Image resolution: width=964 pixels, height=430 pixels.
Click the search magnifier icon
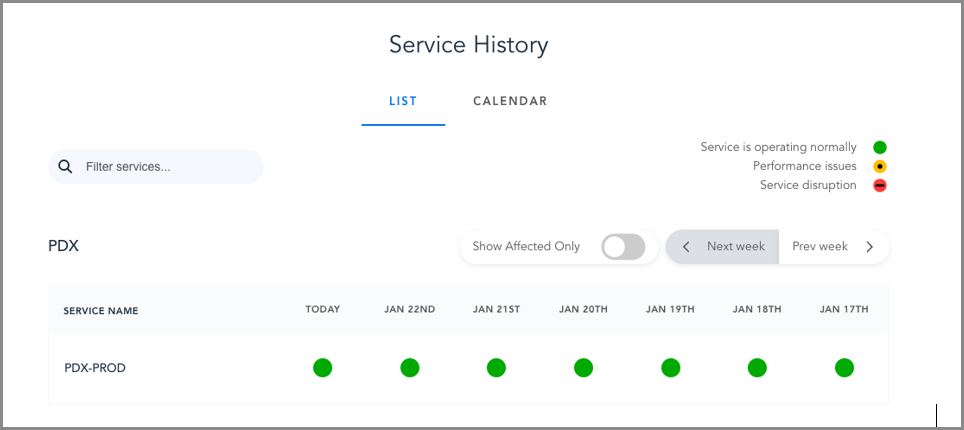pos(65,167)
